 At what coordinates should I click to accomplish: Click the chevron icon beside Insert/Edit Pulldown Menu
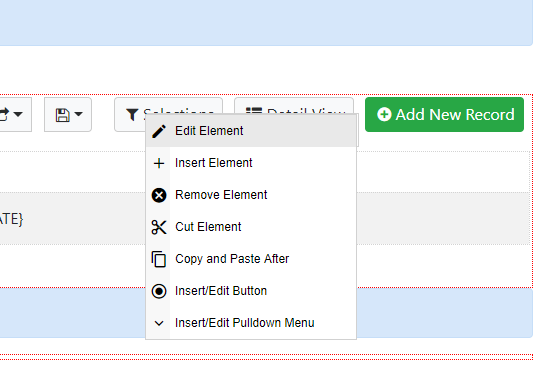tap(159, 323)
